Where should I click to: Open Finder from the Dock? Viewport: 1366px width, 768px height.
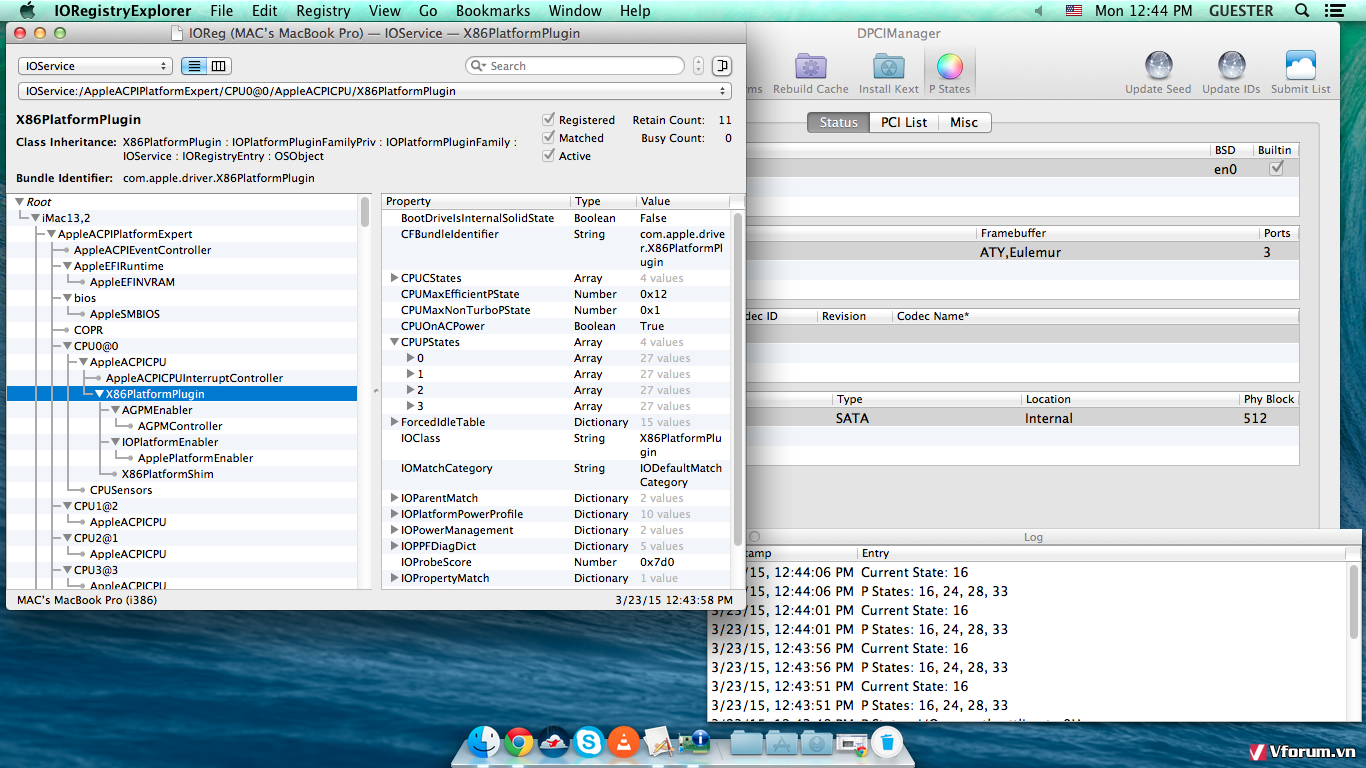pos(484,742)
